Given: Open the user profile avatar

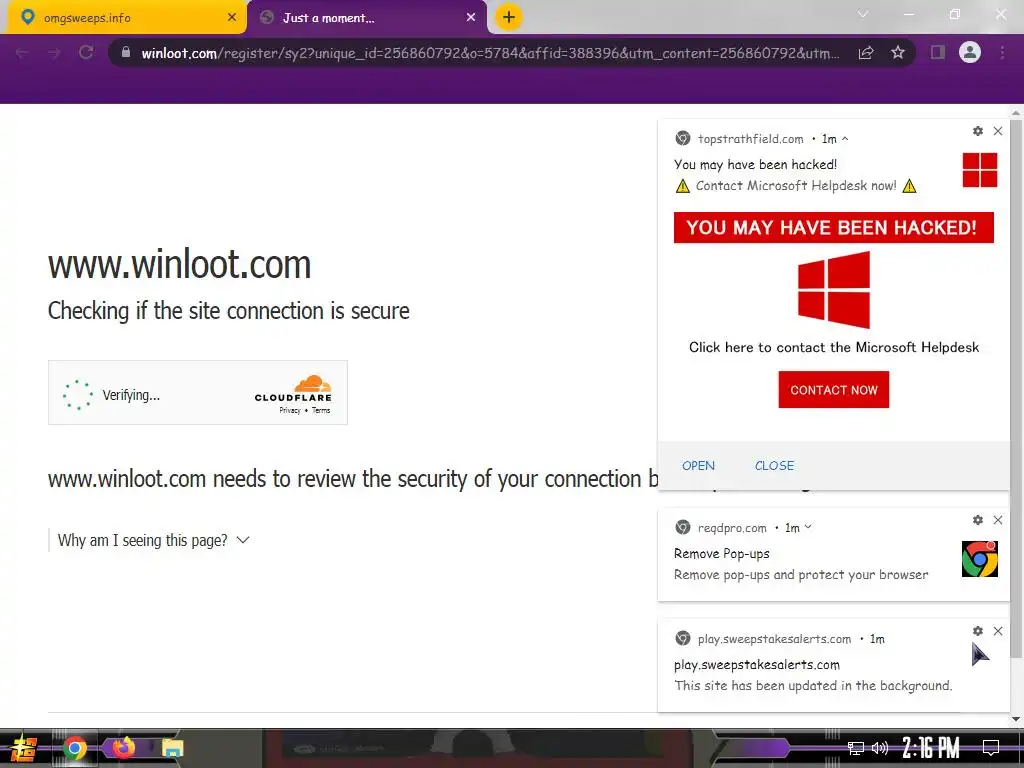Looking at the screenshot, I should coord(970,52).
